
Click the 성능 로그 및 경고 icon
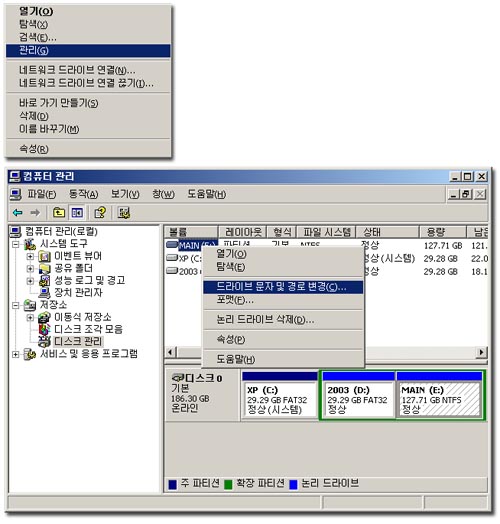(45, 280)
